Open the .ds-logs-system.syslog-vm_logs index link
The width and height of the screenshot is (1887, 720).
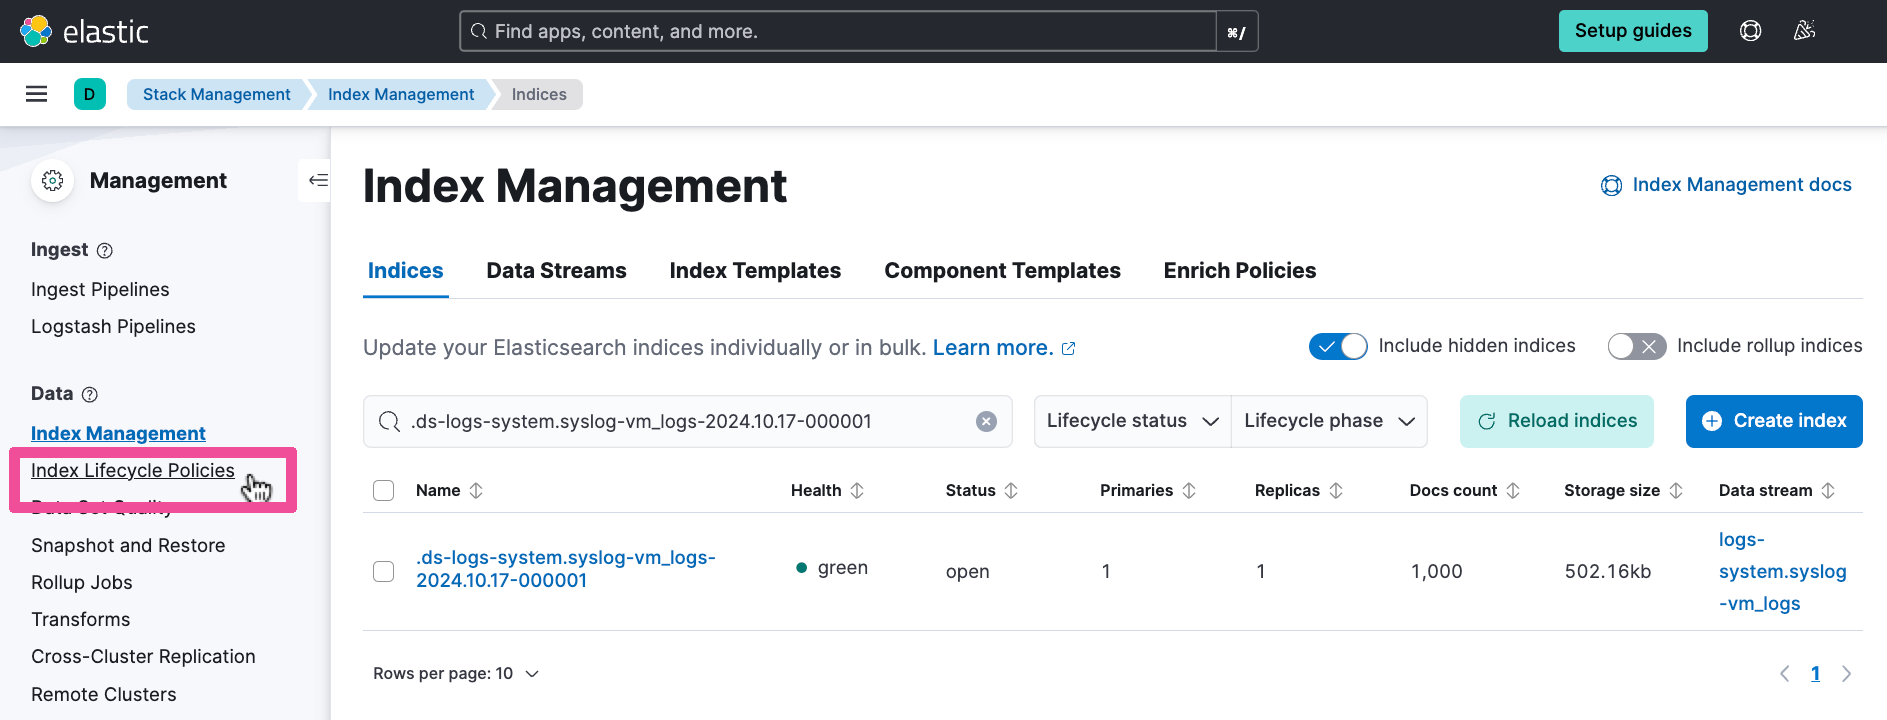[x=566, y=569]
